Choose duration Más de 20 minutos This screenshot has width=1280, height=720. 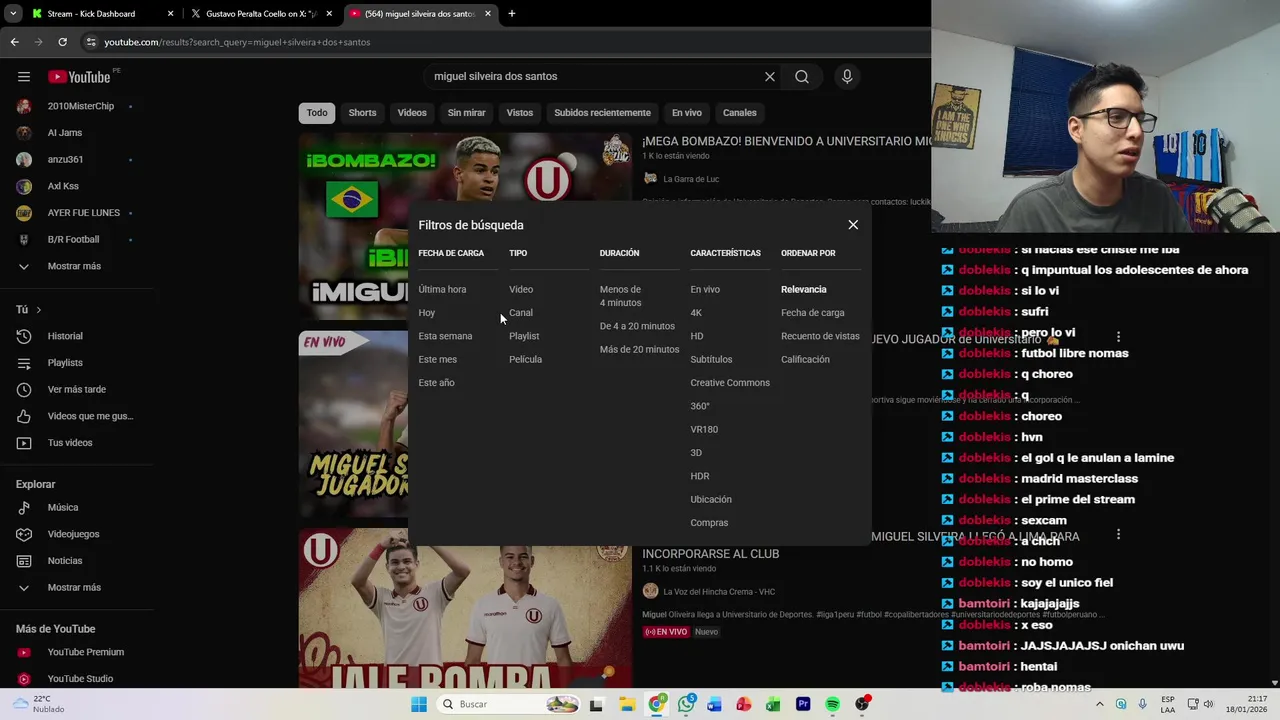point(639,349)
